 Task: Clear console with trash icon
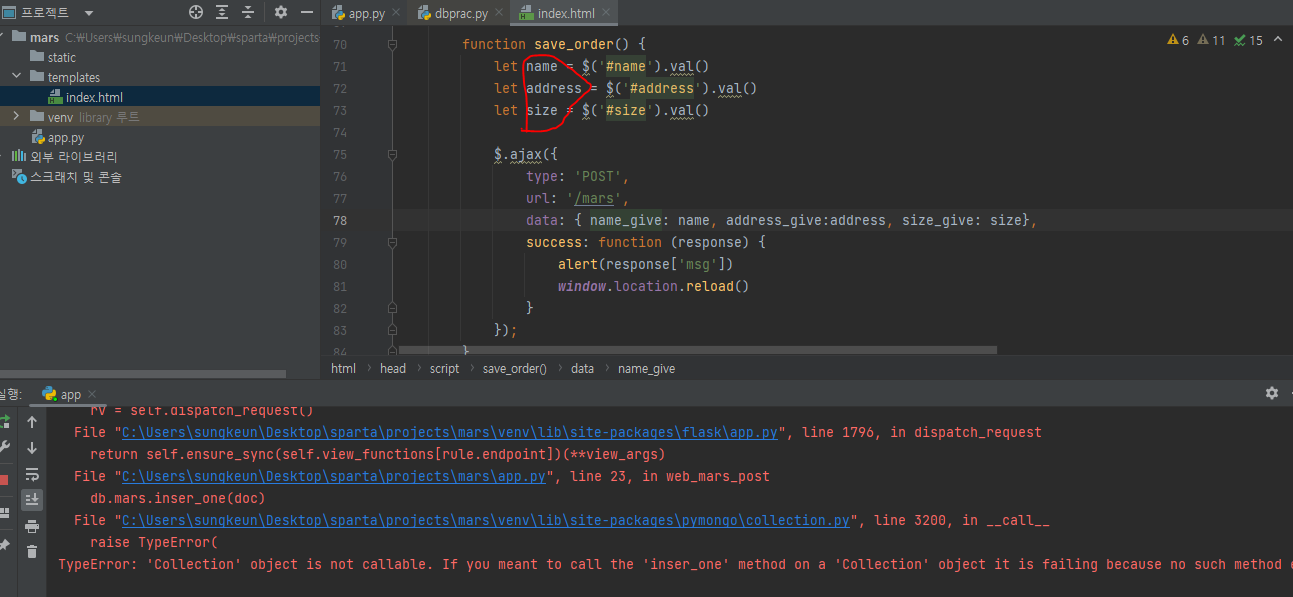point(32,551)
